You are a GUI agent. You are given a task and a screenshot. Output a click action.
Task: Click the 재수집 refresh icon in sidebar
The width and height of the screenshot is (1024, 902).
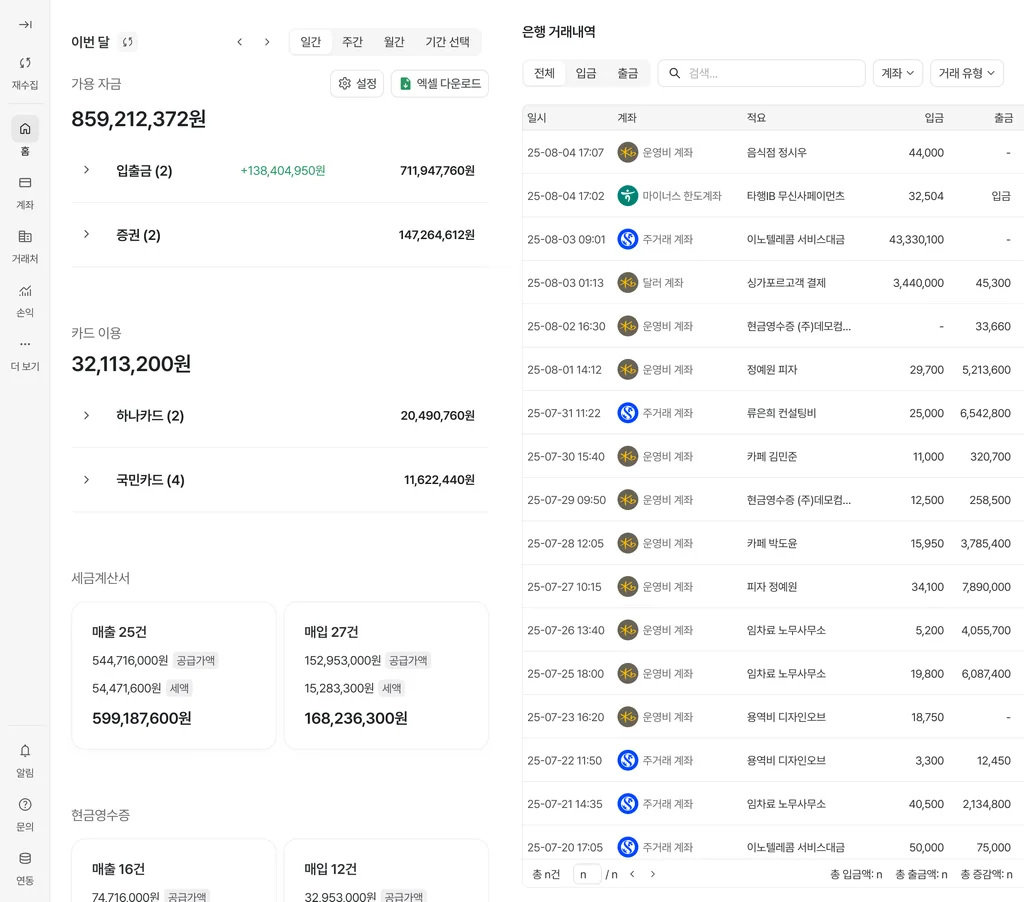point(25,63)
